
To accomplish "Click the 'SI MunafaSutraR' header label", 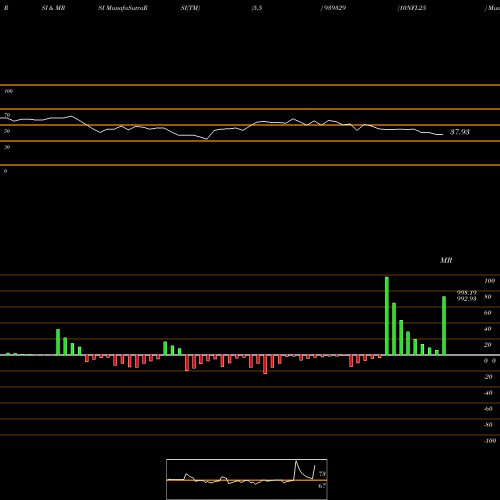I will coord(123,8).
